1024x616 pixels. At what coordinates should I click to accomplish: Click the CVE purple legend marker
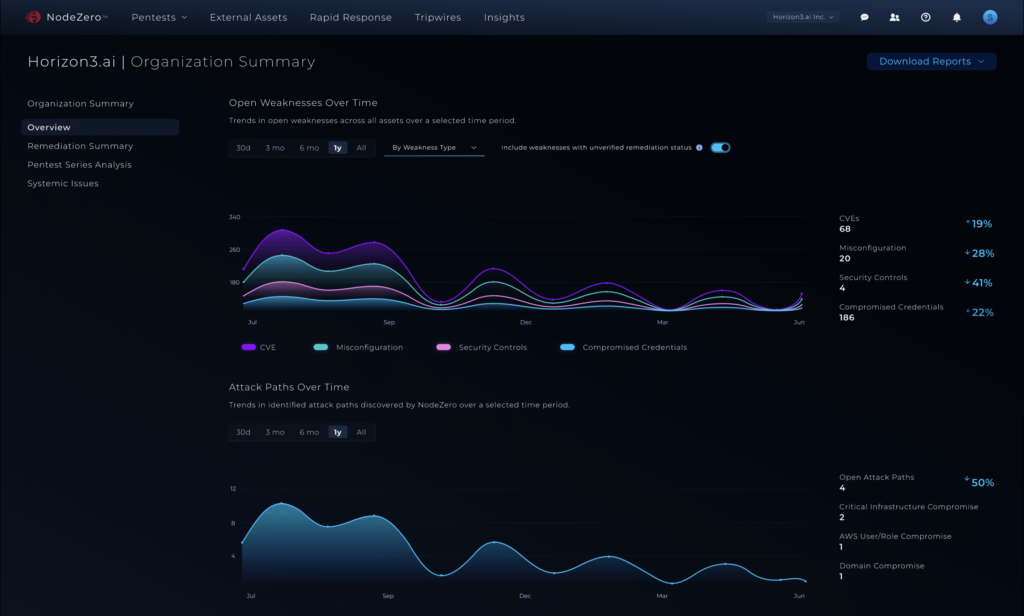point(248,348)
